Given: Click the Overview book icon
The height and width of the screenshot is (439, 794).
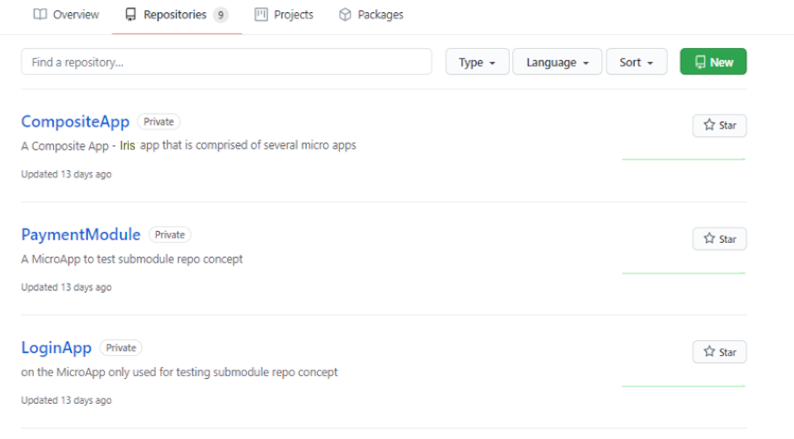Looking at the screenshot, I should click(40, 15).
